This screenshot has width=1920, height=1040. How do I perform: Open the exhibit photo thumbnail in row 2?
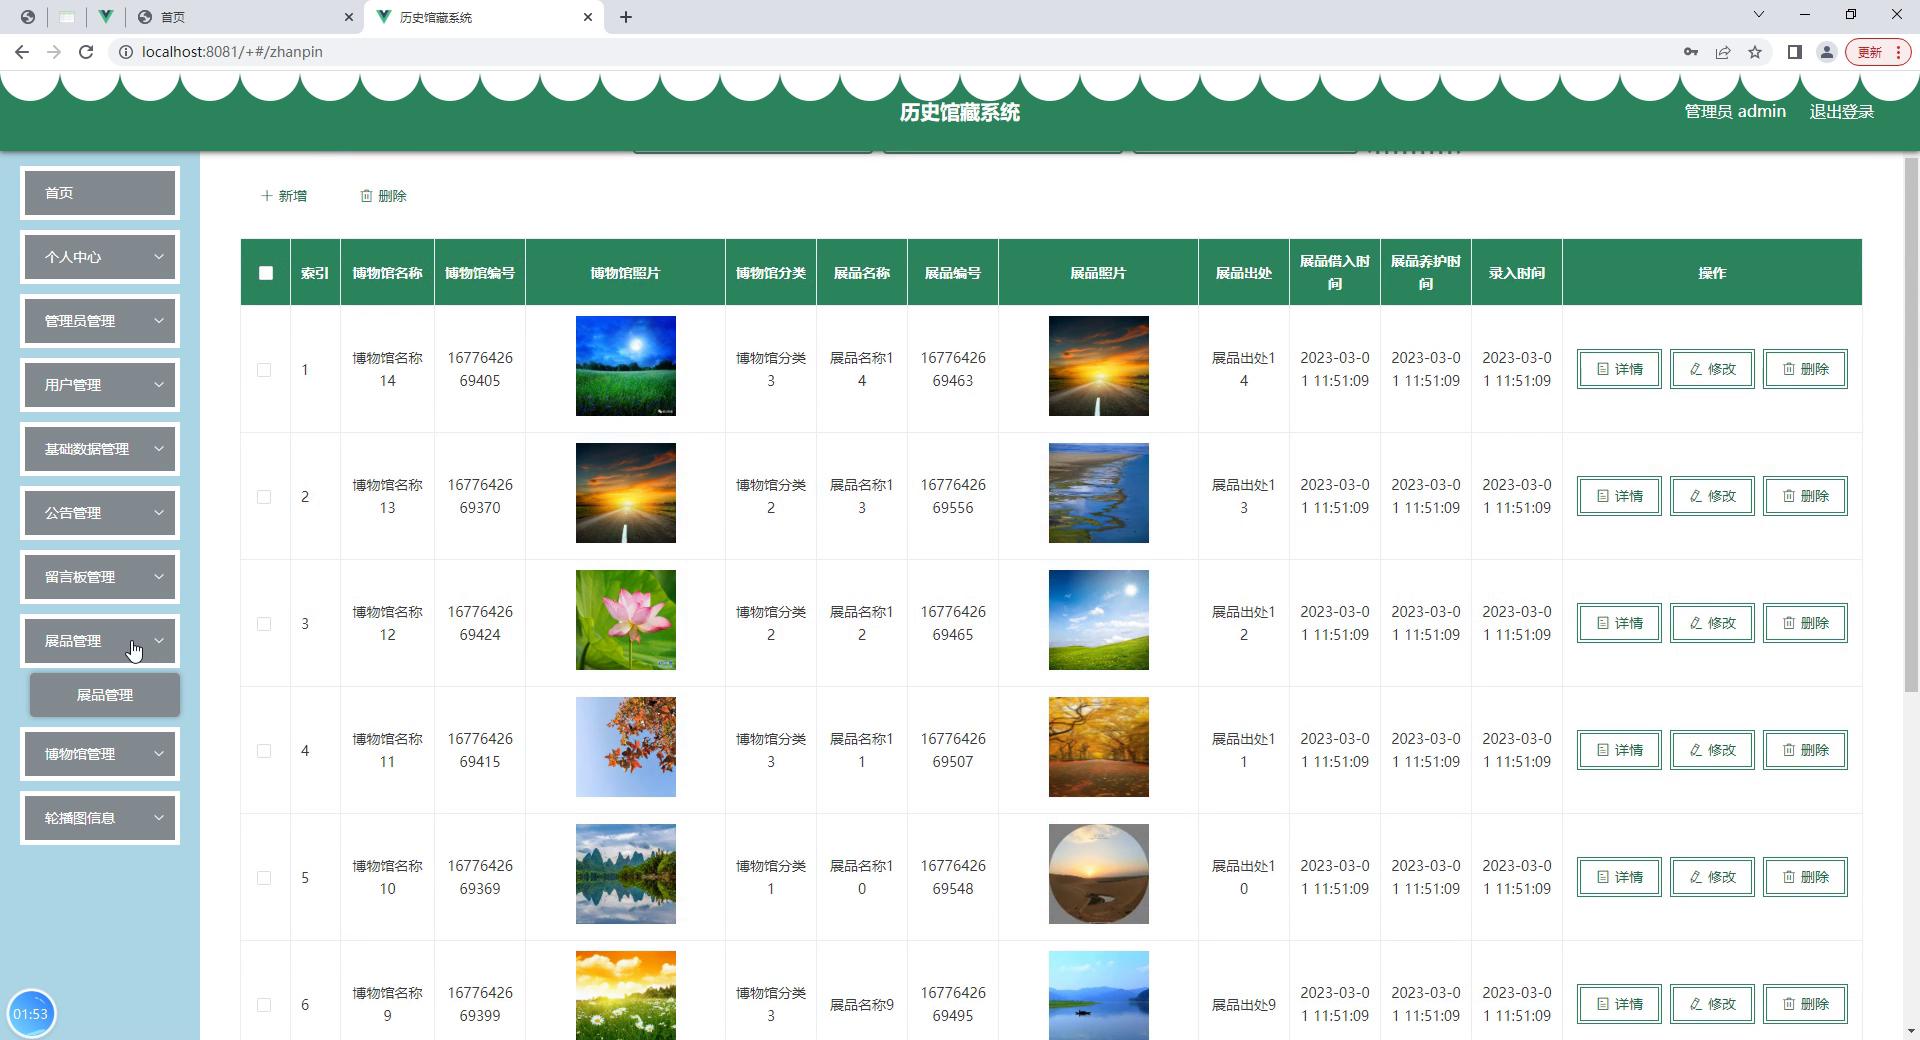tap(1099, 493)
